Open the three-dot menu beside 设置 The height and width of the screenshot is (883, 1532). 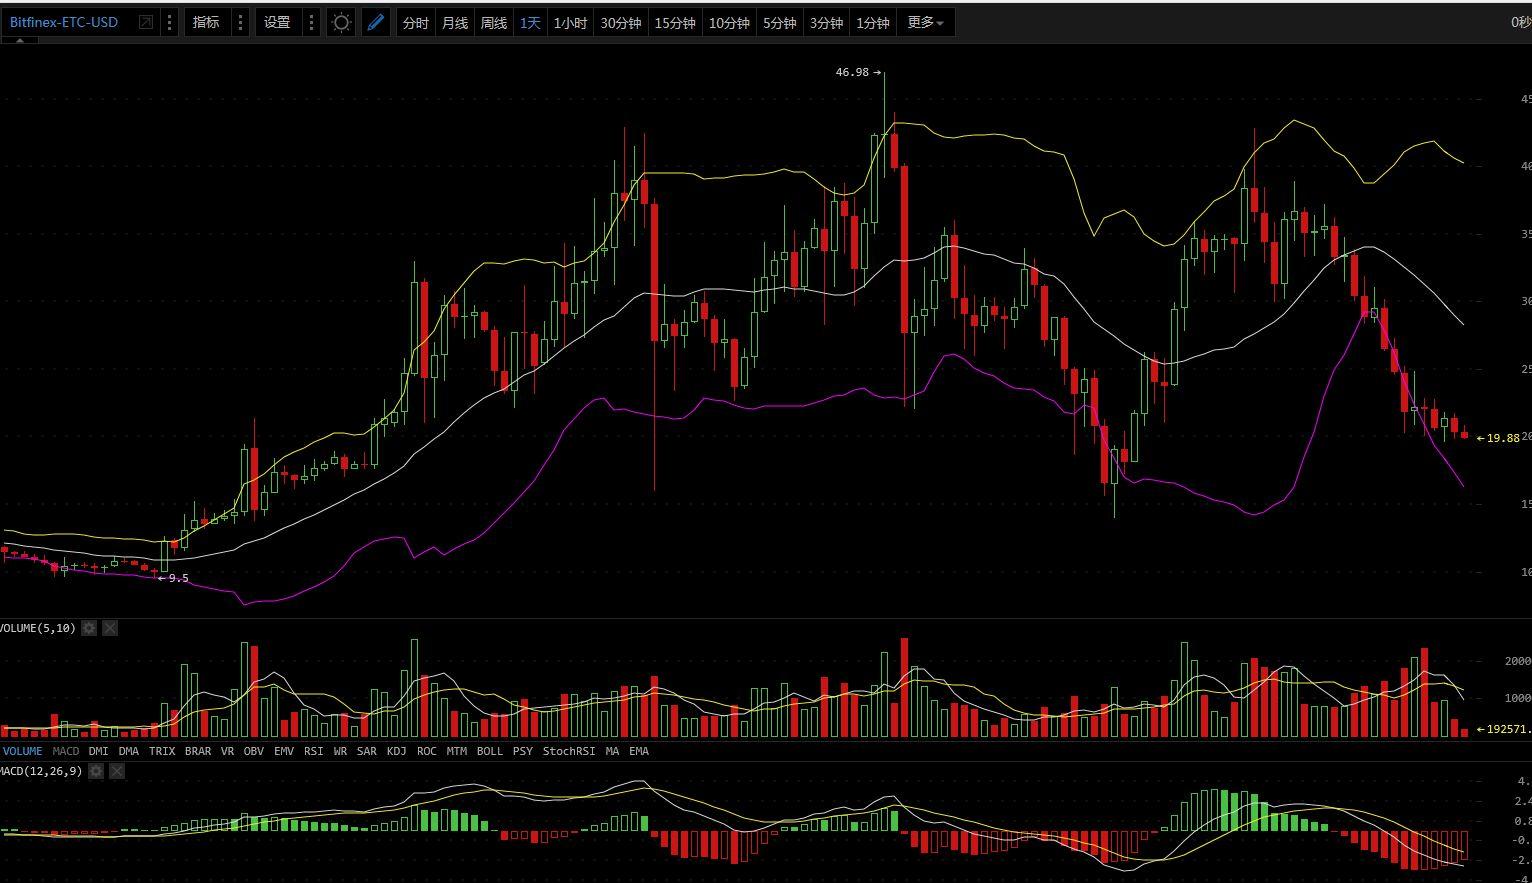(312, 22)
